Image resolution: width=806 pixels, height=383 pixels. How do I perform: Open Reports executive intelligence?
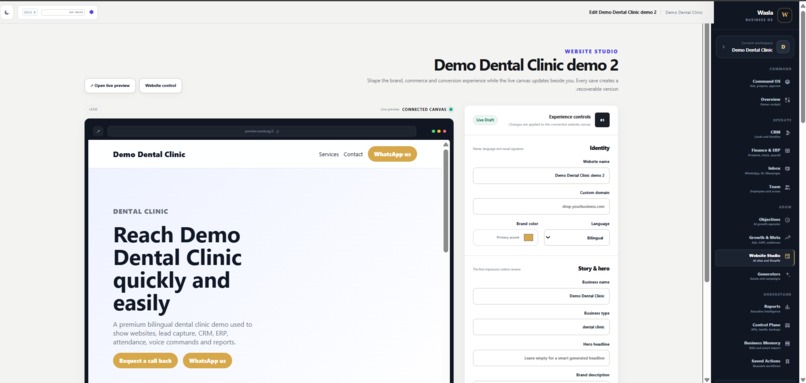click(x=754, y=309)
